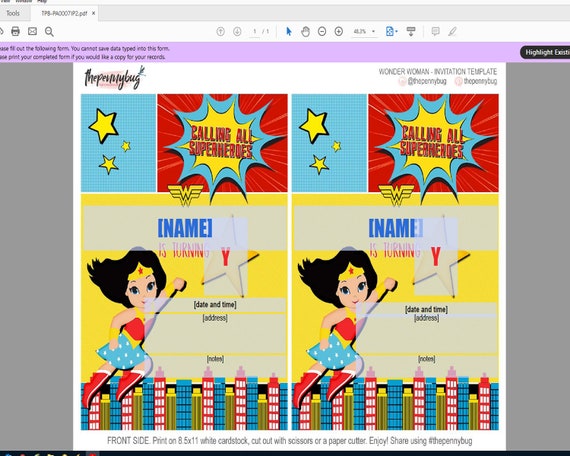Go to the previous page arrow

[x=220, y=32]
